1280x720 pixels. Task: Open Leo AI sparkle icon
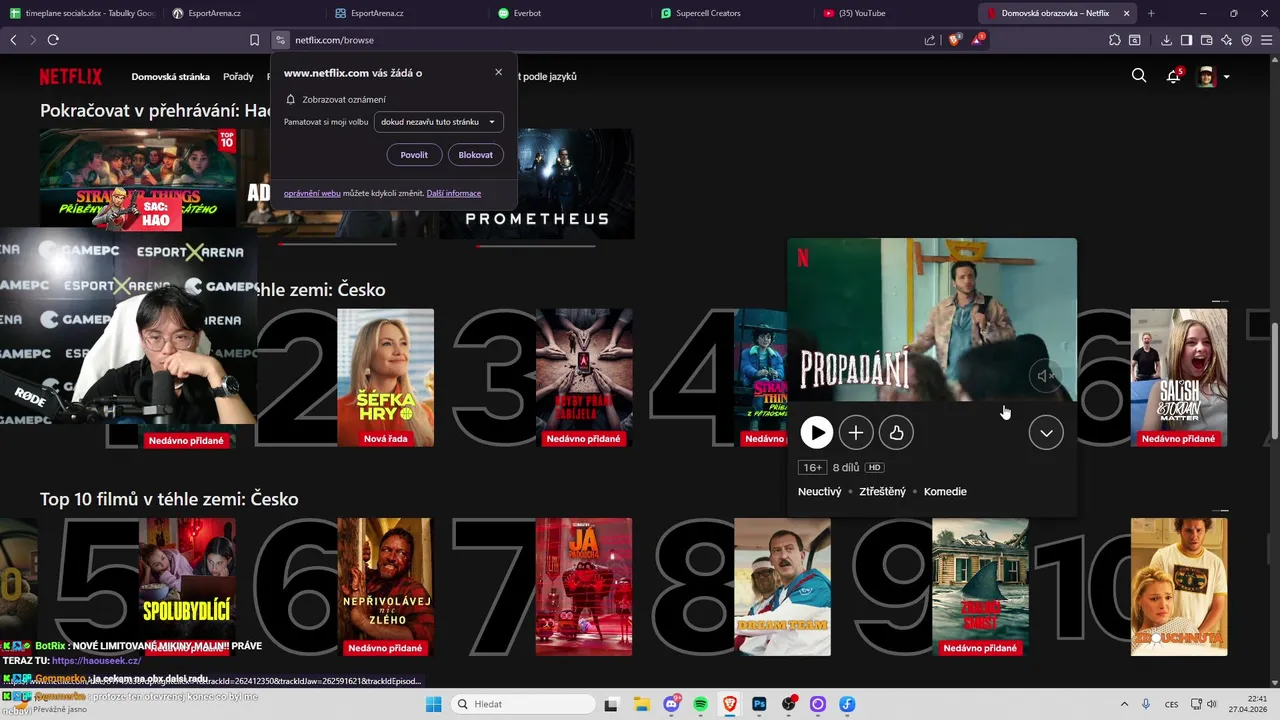[1226, 40]
